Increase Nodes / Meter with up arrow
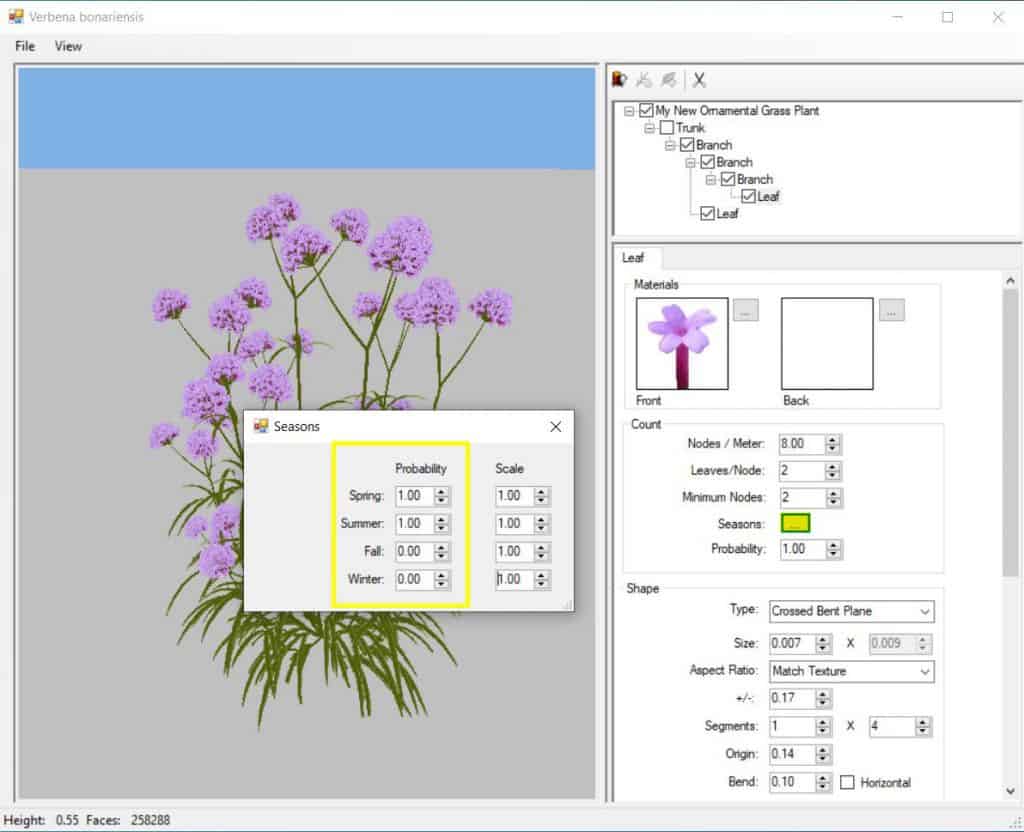1024x832 pixels. (x=832, y=440)
